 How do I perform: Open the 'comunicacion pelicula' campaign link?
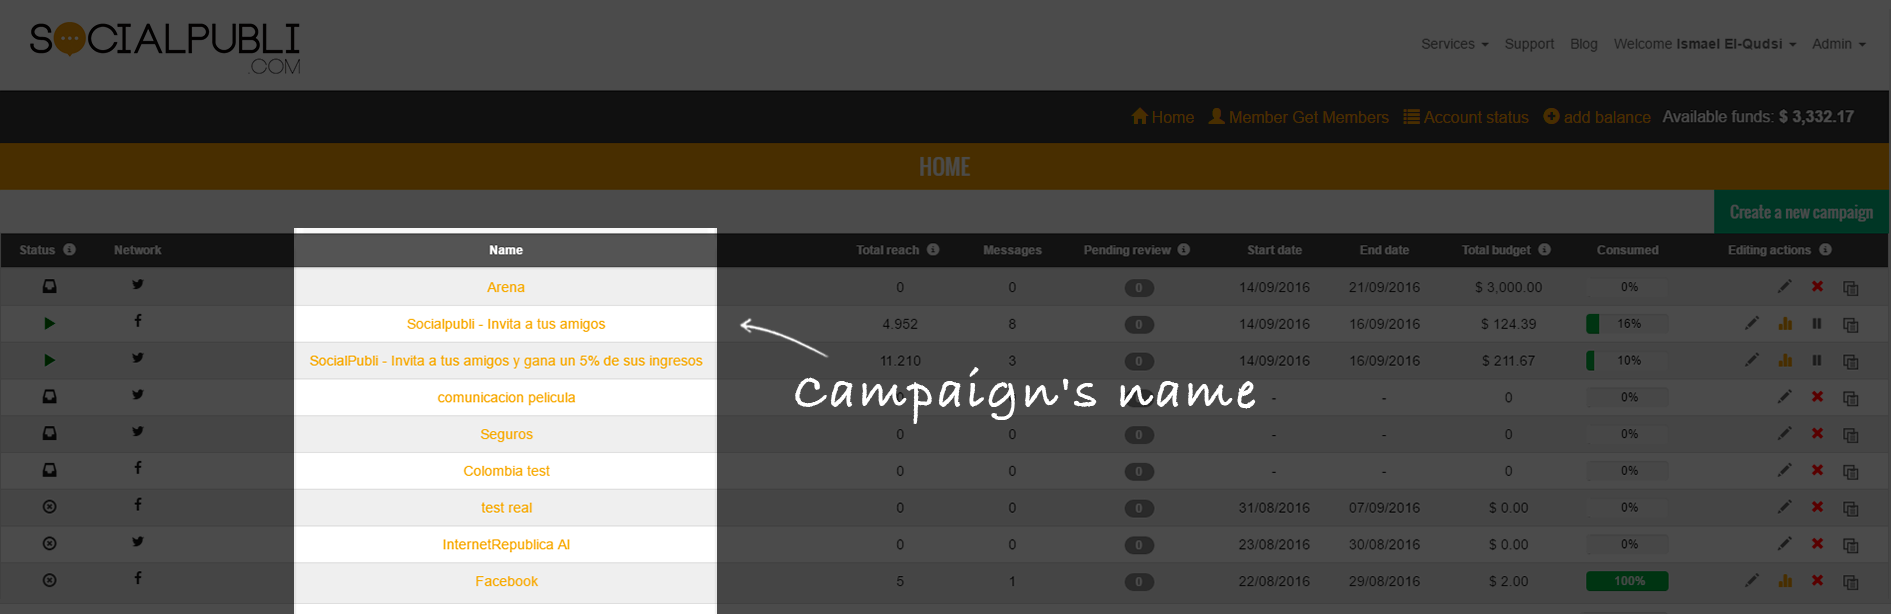coord(506,397)
